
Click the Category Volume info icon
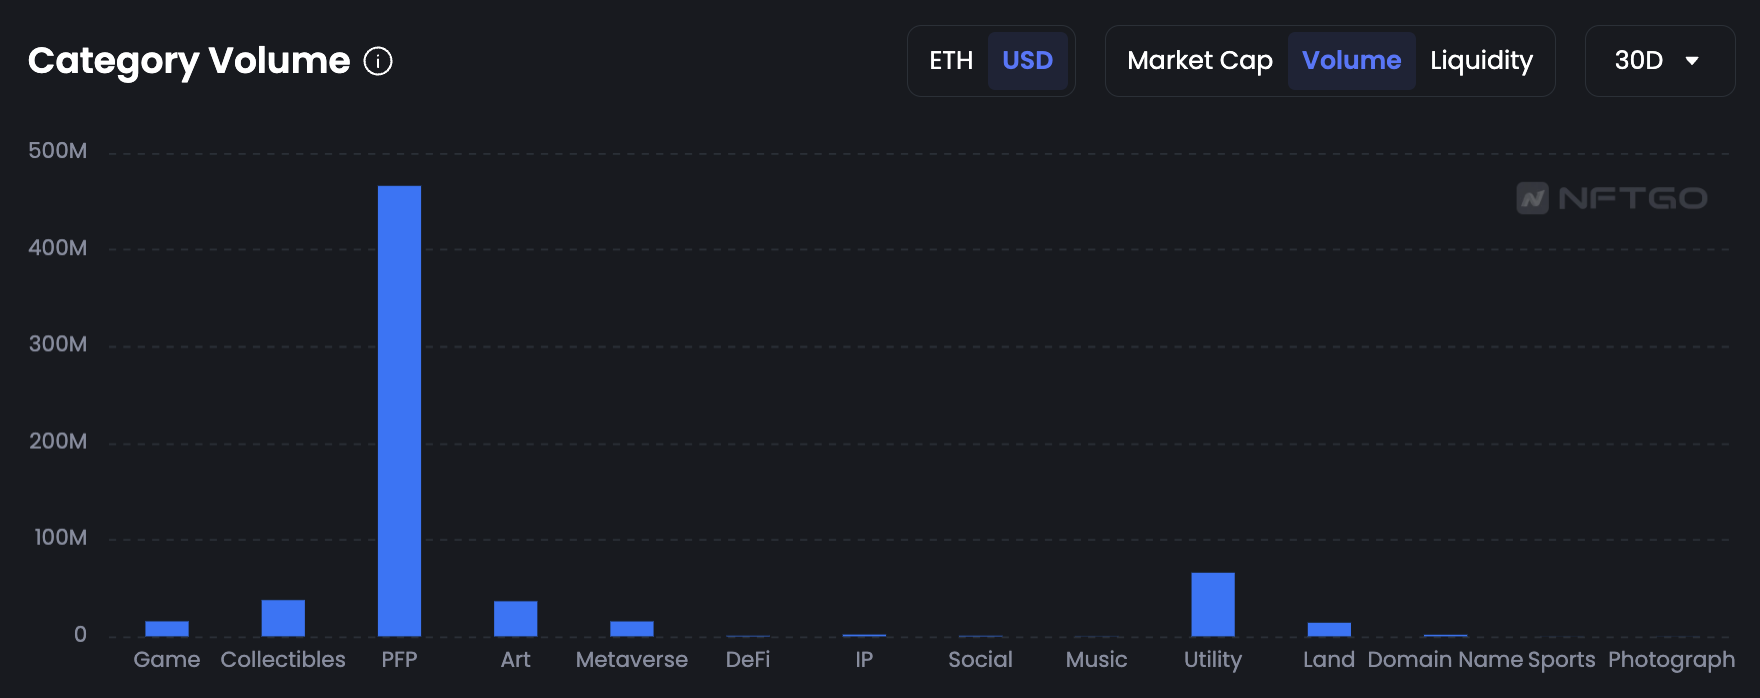378,61
